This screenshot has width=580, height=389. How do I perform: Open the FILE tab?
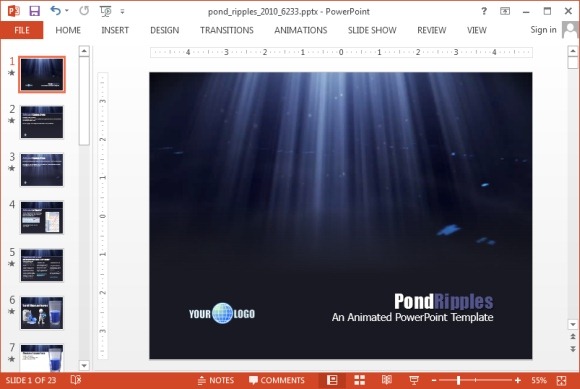[22, 30]
